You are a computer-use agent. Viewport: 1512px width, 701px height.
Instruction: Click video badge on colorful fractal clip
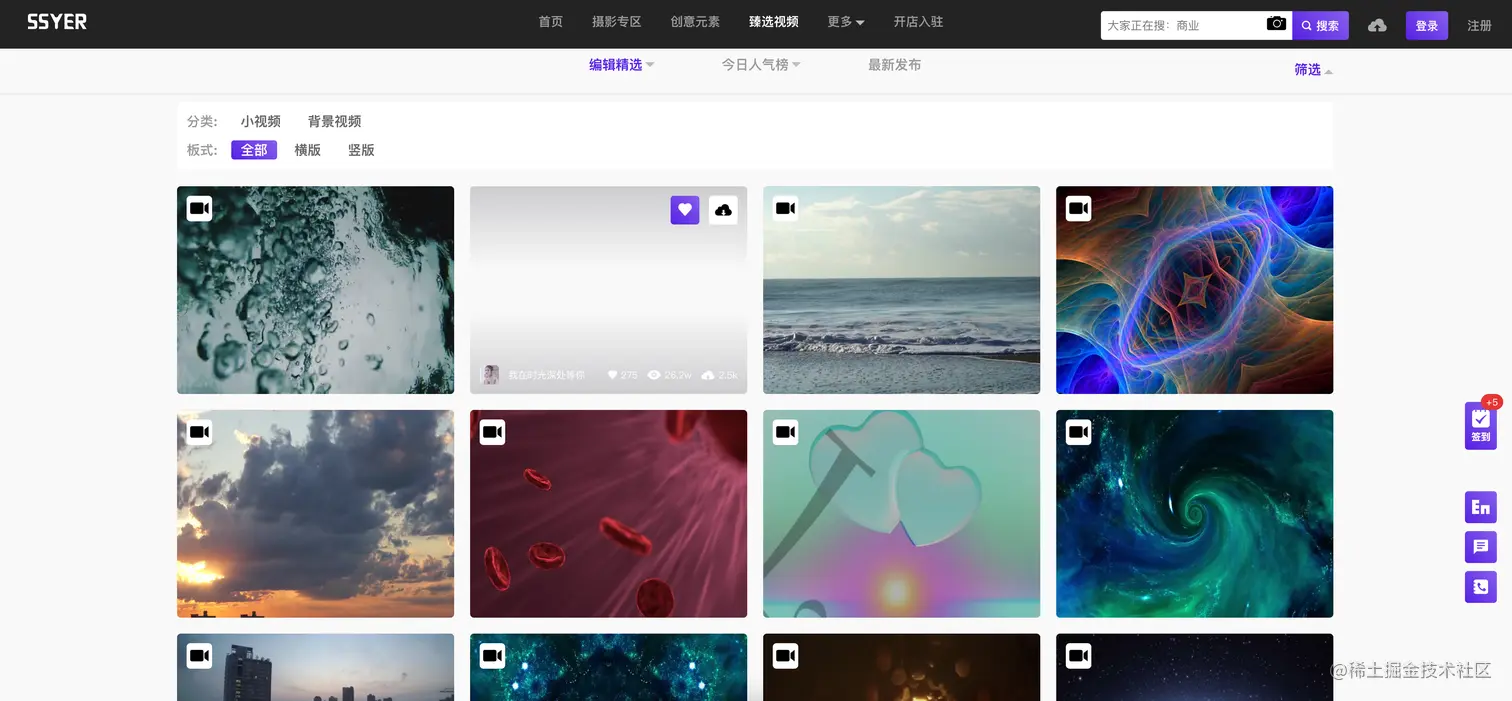pos(1079,208)
